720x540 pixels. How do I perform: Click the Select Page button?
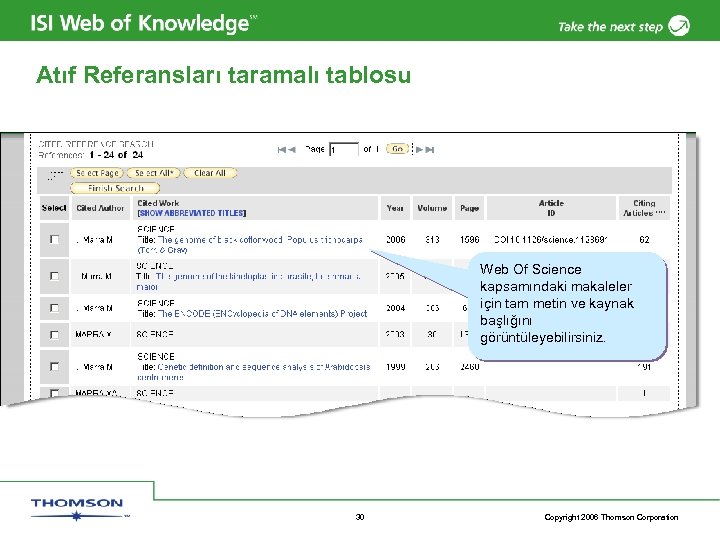(x=97, y=173)
